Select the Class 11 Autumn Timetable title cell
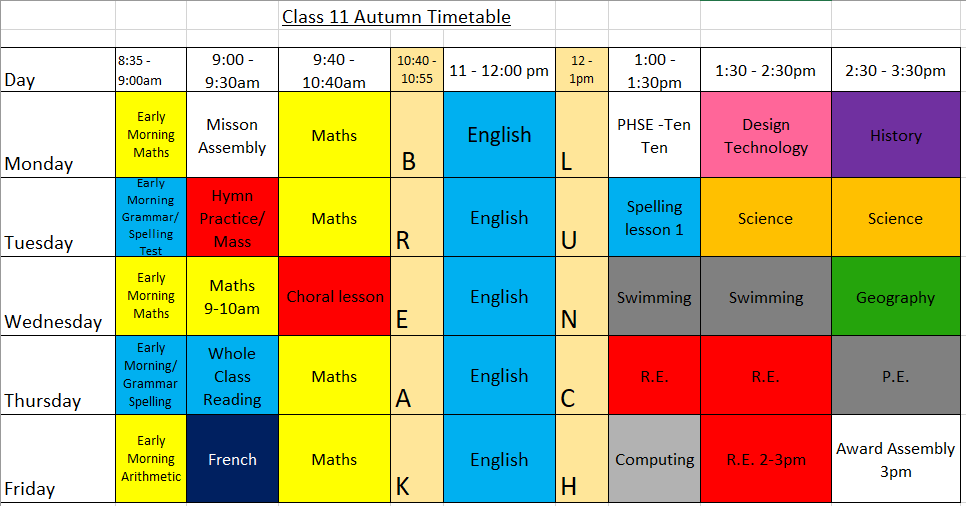Screen dimensions: 966x506 pos(396,17)
